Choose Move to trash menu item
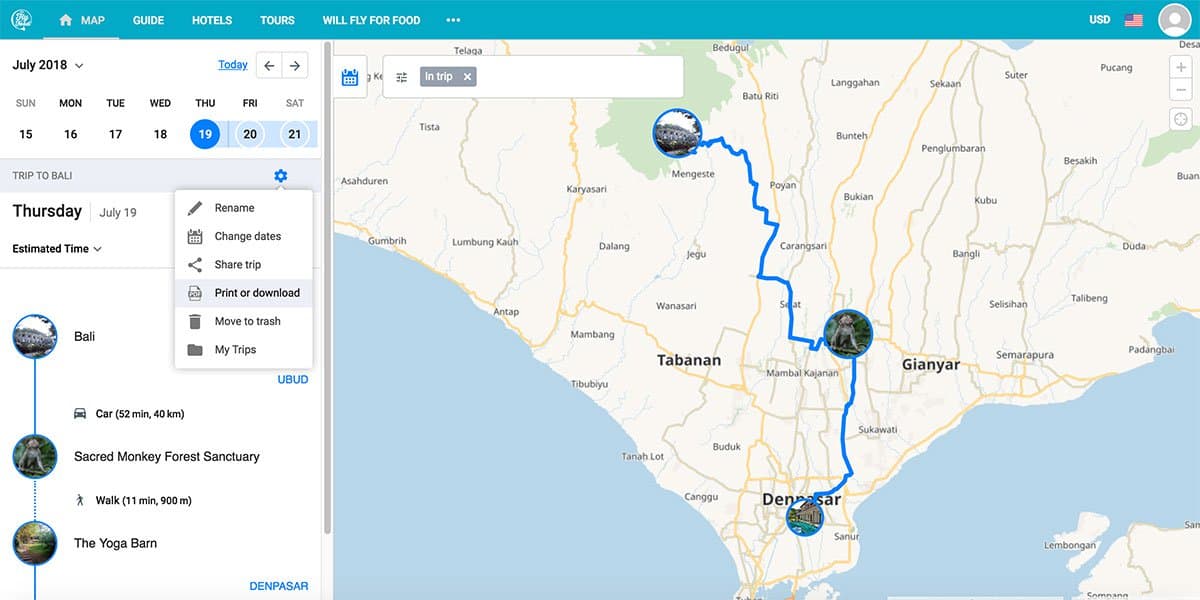1200x600 pixels. click(244, 321)
